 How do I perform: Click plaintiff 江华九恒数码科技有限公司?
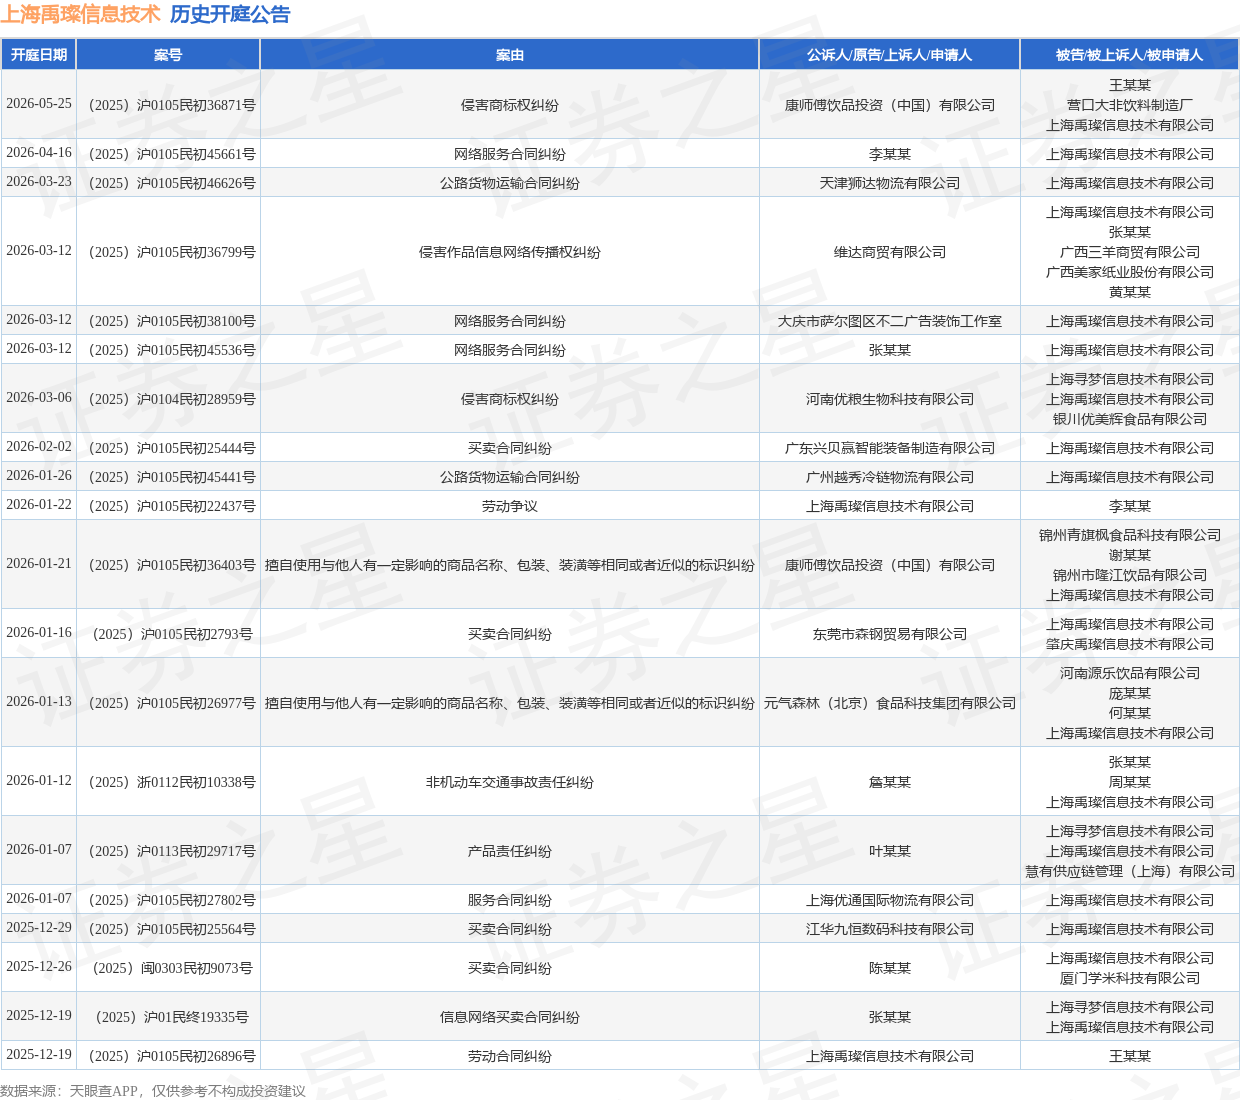coord(890,929)
